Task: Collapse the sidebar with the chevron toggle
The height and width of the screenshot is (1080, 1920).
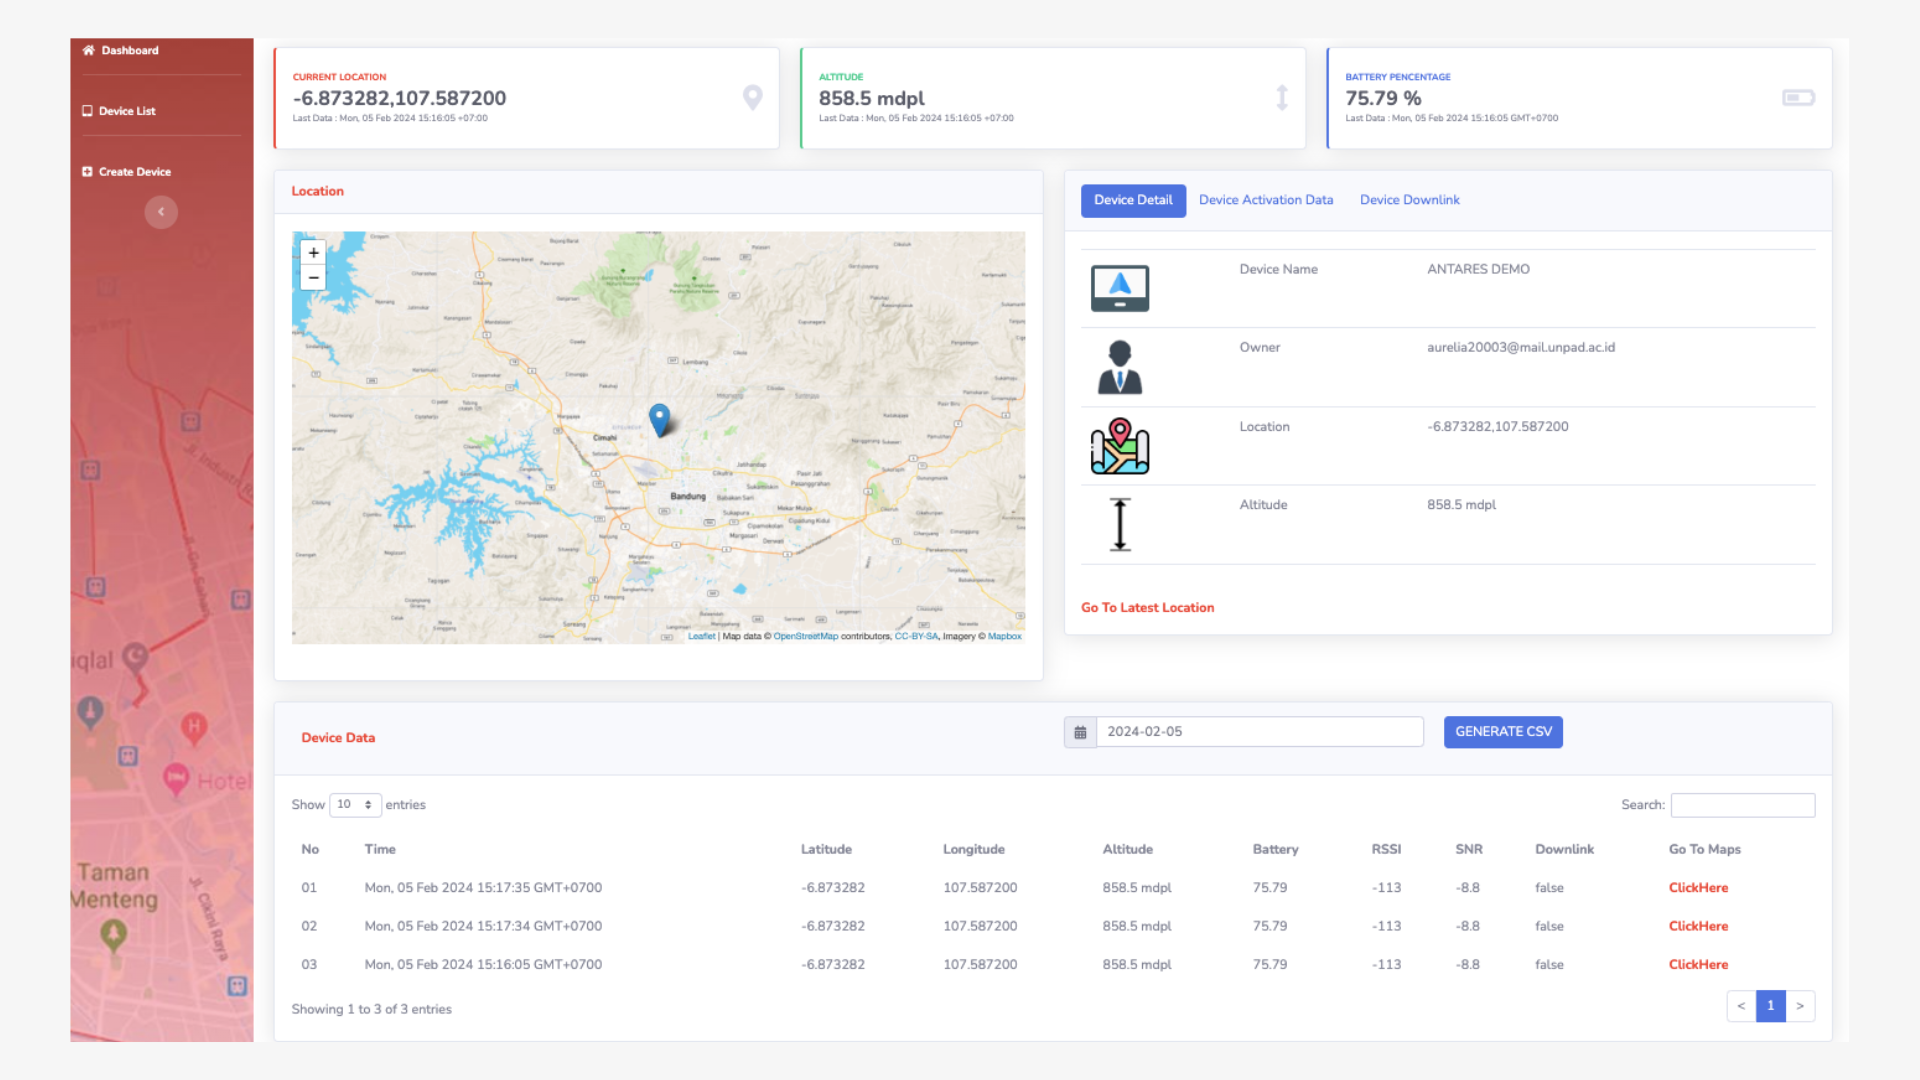Action: [161, 212]
